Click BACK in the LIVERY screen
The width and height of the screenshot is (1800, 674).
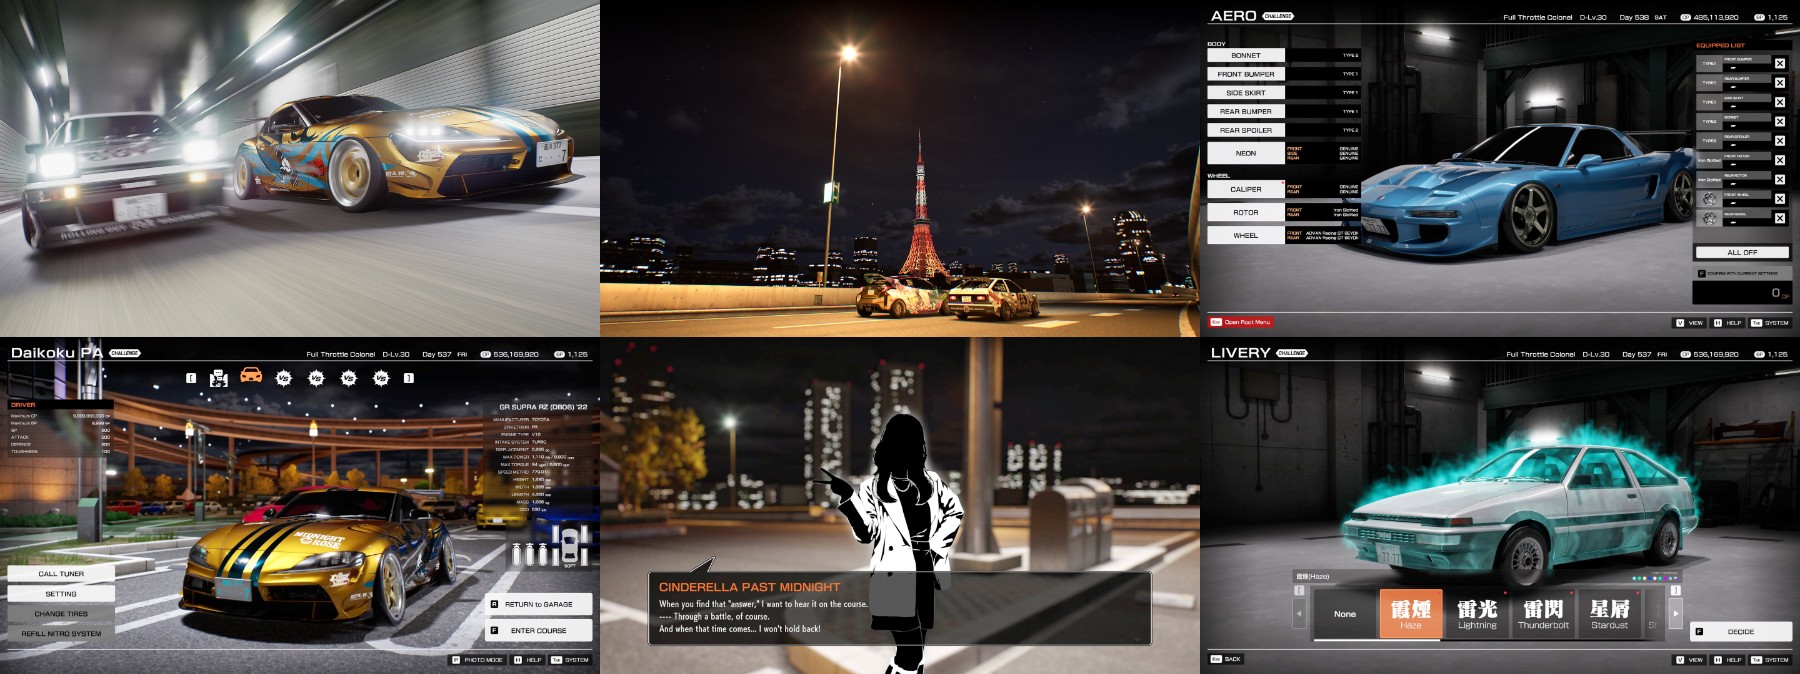[1226, 659]
